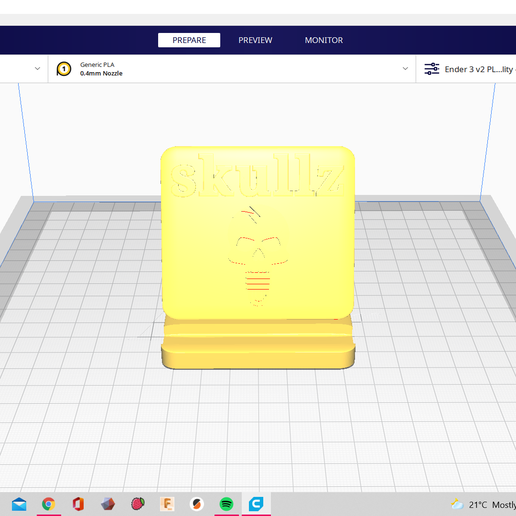Expand the Generic PLA material dropdown
Screen dimensions: 516x516
pos(405,69)
